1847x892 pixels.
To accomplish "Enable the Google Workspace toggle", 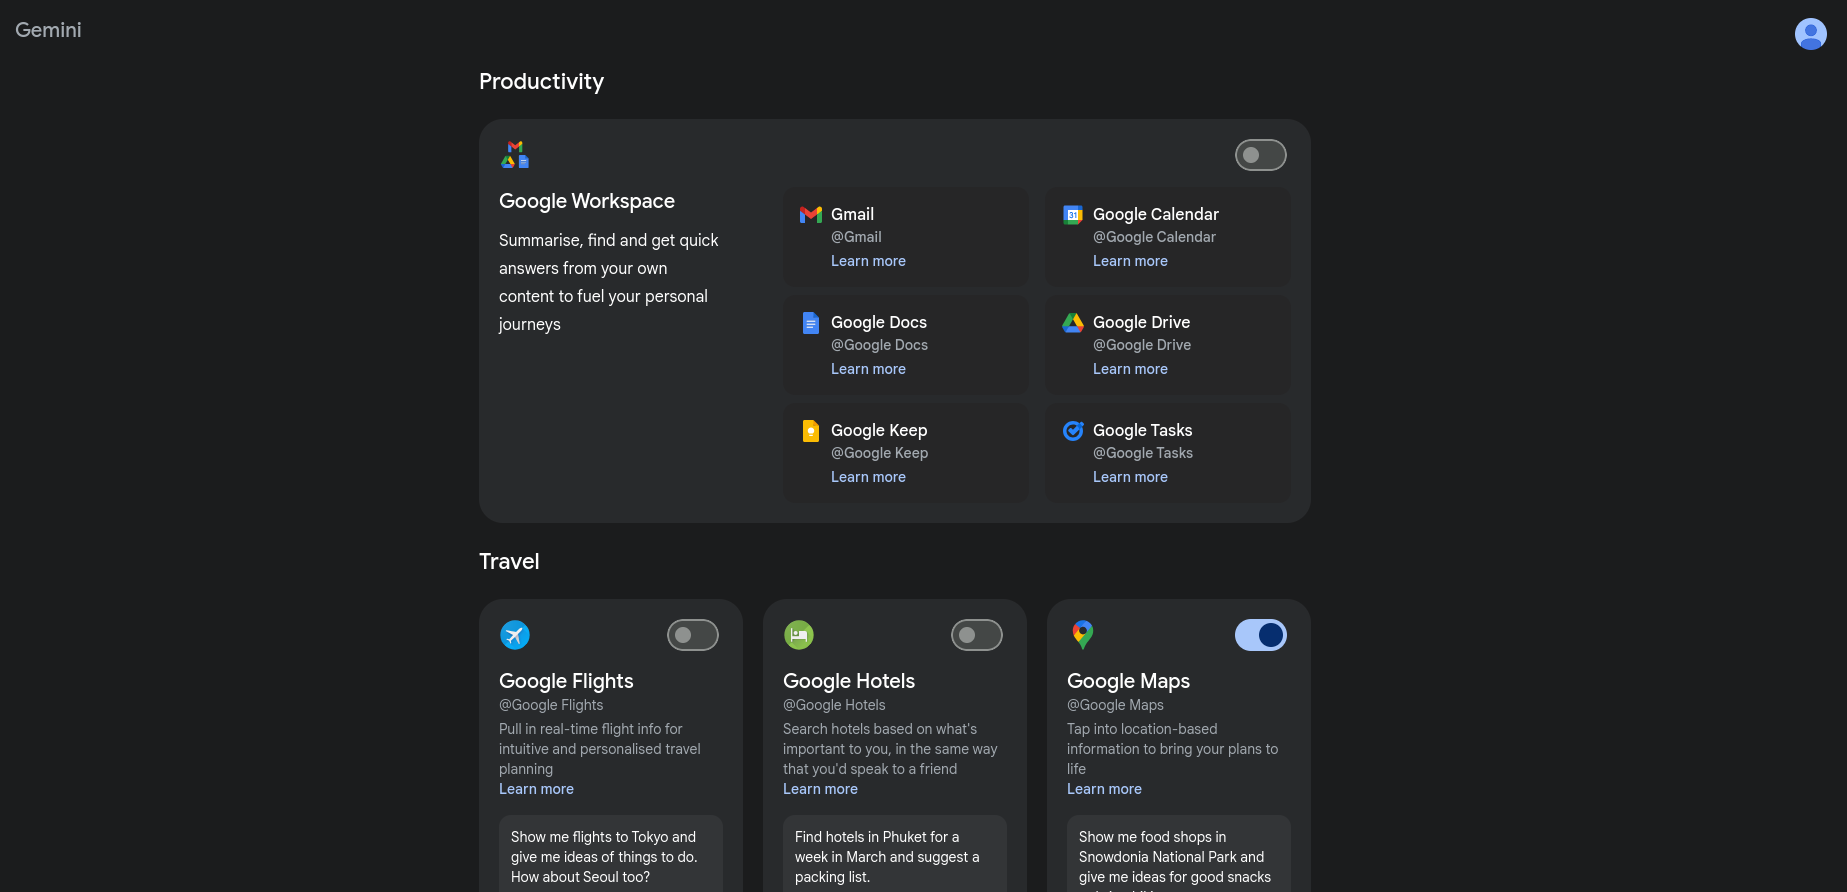I will click(x=1260, y=155).
